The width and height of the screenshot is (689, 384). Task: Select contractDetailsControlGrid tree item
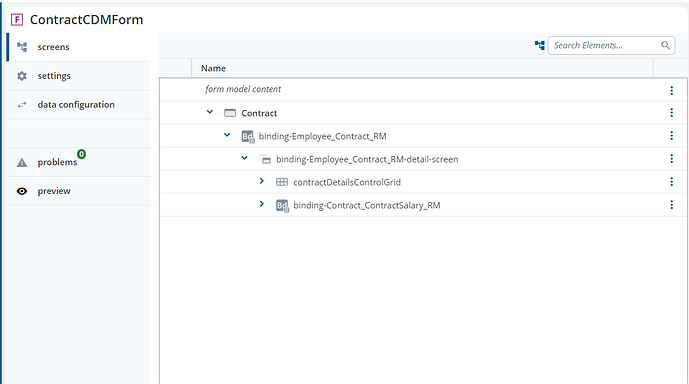(x=347, y=182)
